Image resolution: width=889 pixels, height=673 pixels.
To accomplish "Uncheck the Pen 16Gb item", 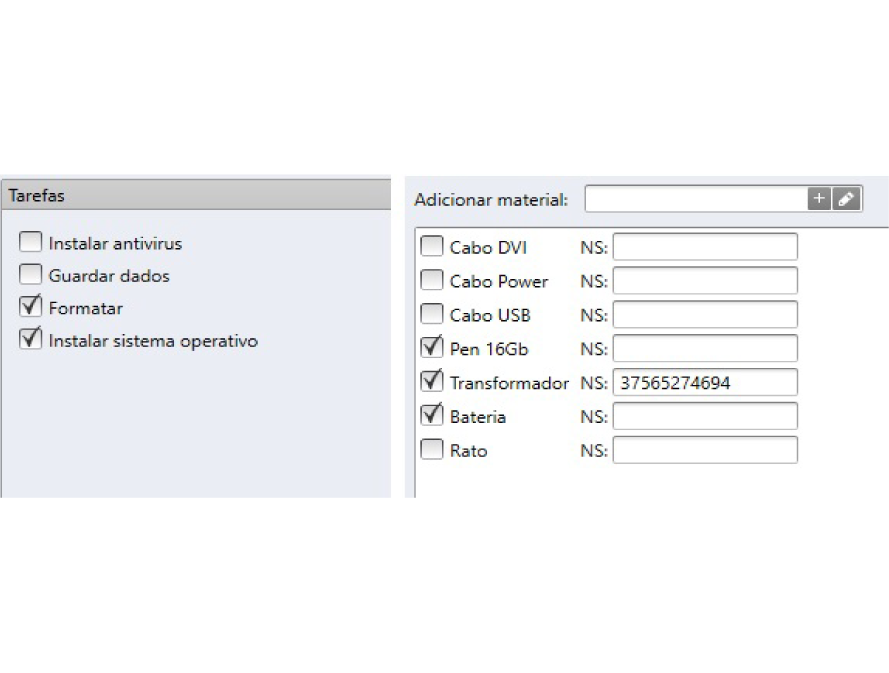I will click(x=432, y=348).
